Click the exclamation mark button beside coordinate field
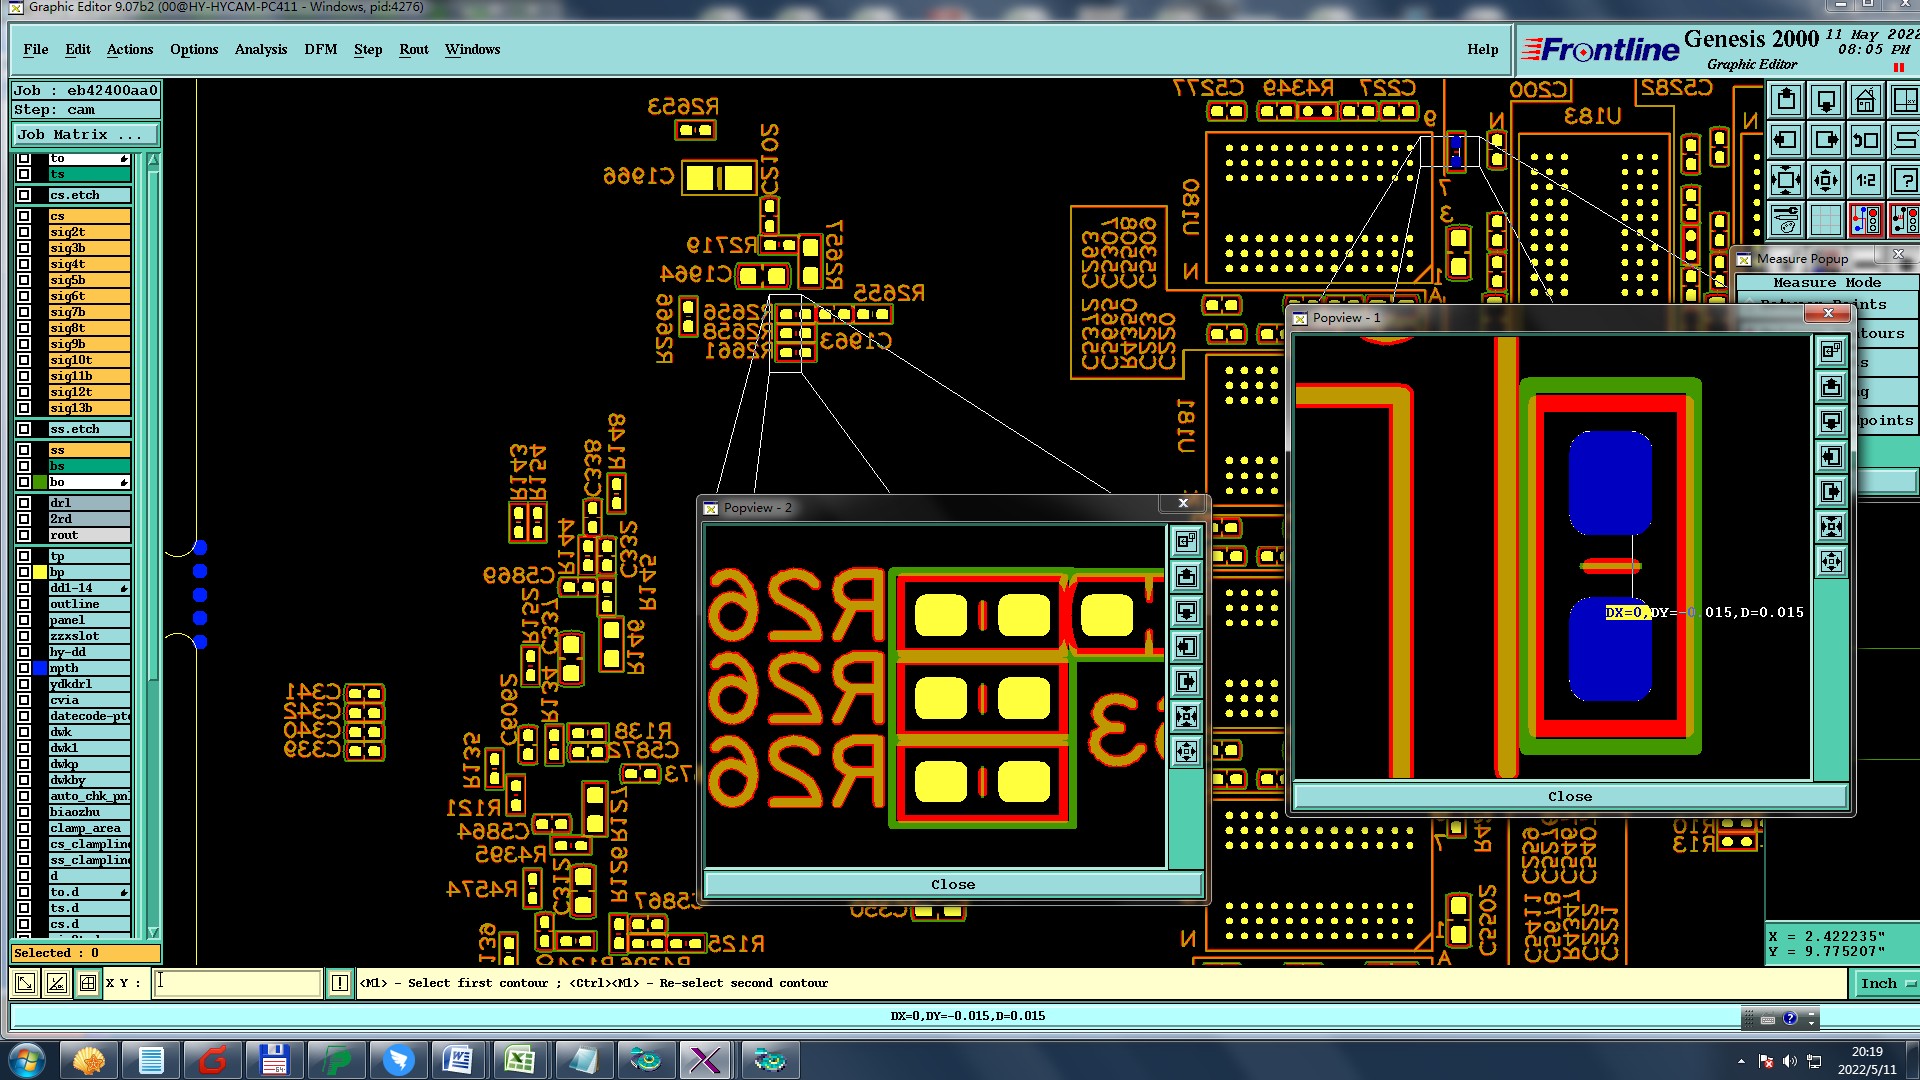 (x=340, y=983)
